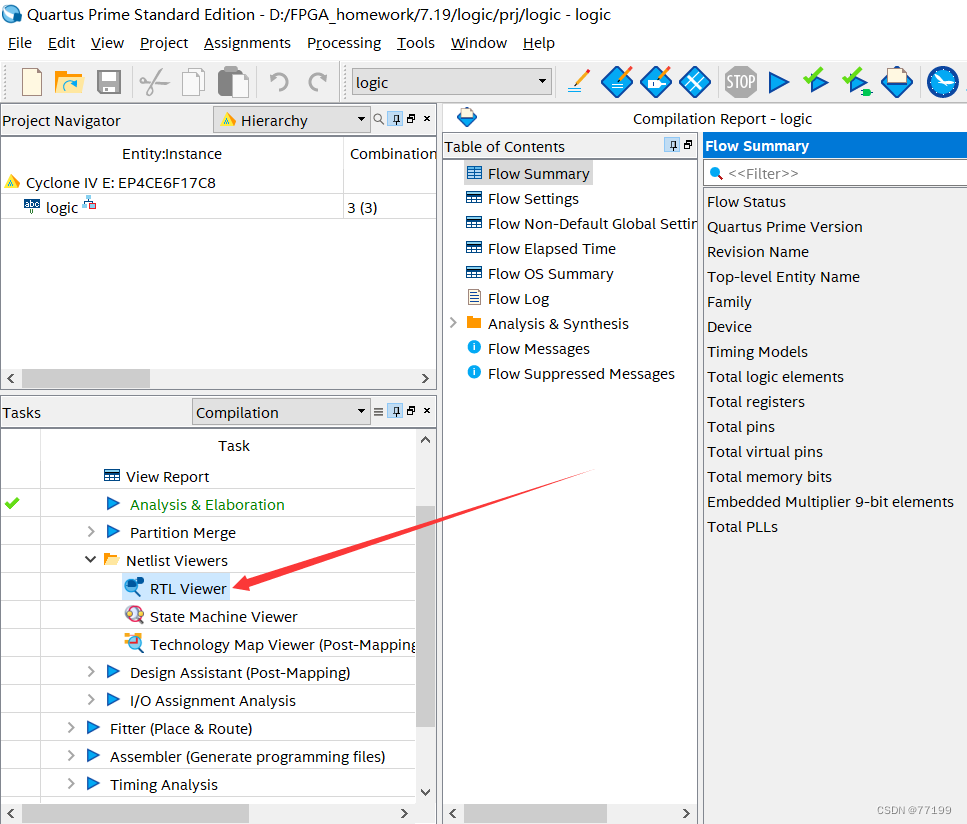Collapse the Netlist Viewers folder
The image size is (967, 824).
(91, 559)
